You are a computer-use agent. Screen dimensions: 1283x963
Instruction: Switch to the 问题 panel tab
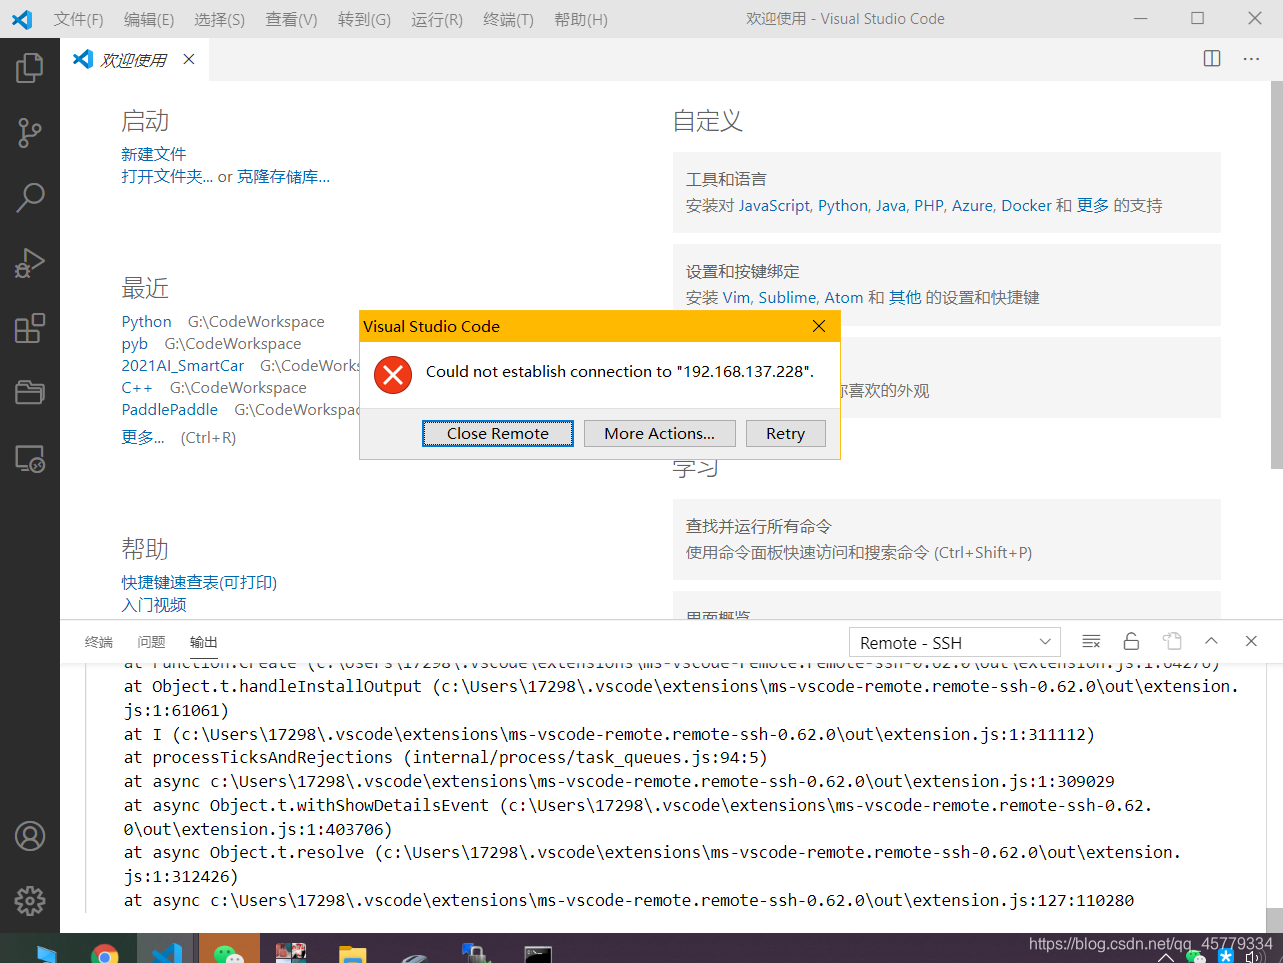[x=151, y=642]
